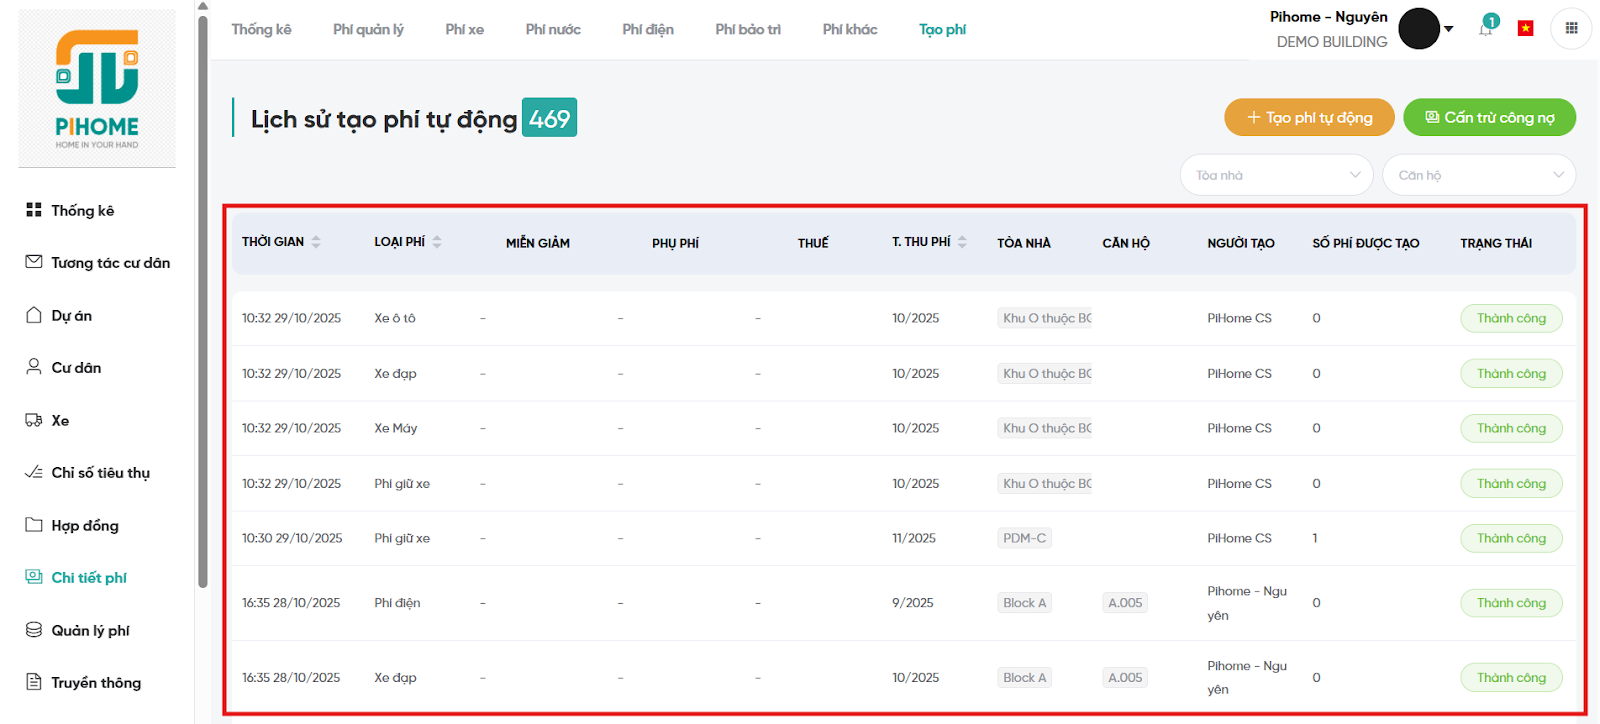Click the user profile avatar
The height and width of the screenshot is (724, 1600).
(x=1418, y=28)
